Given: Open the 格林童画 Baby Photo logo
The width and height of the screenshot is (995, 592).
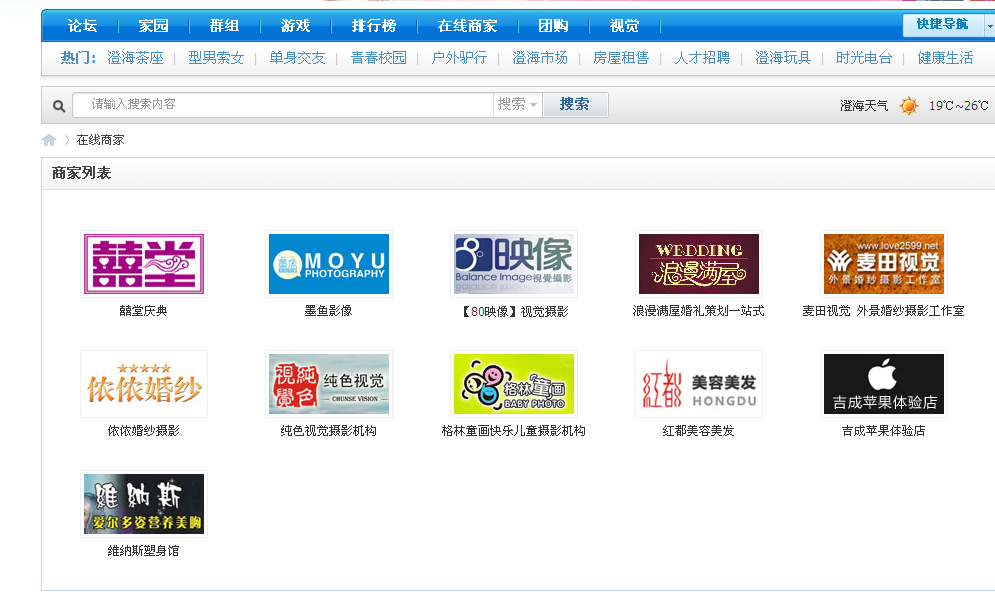Looking at the screenshot, I should click(514, 384).
